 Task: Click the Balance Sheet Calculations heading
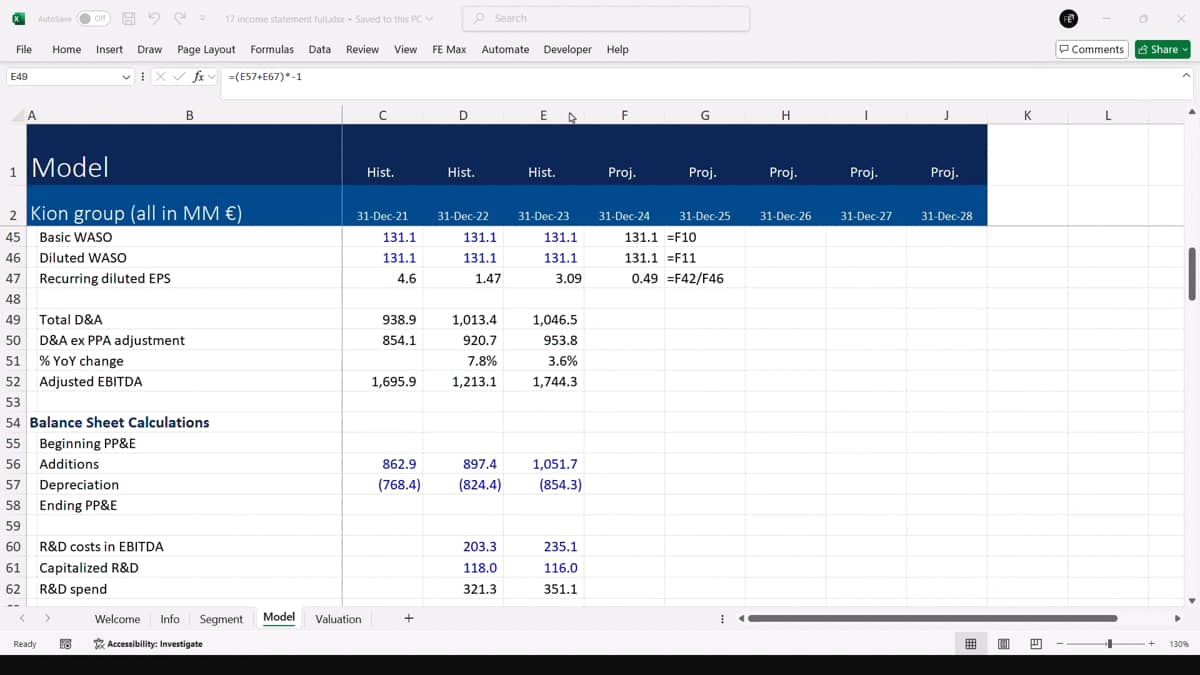[x=119, y=422]
